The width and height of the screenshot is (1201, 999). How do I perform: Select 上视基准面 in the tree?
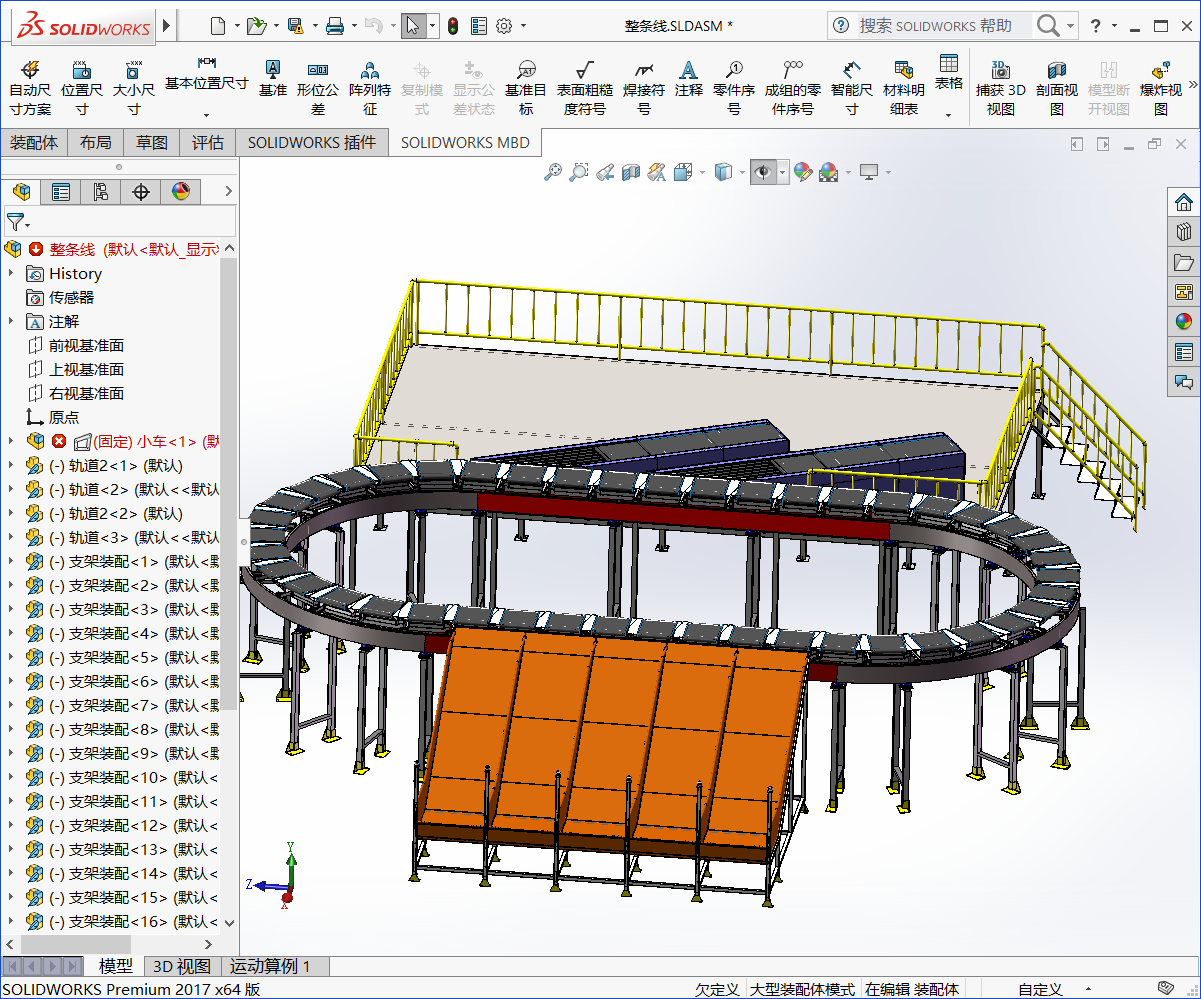pyautogui.click(x=86, y=369)
